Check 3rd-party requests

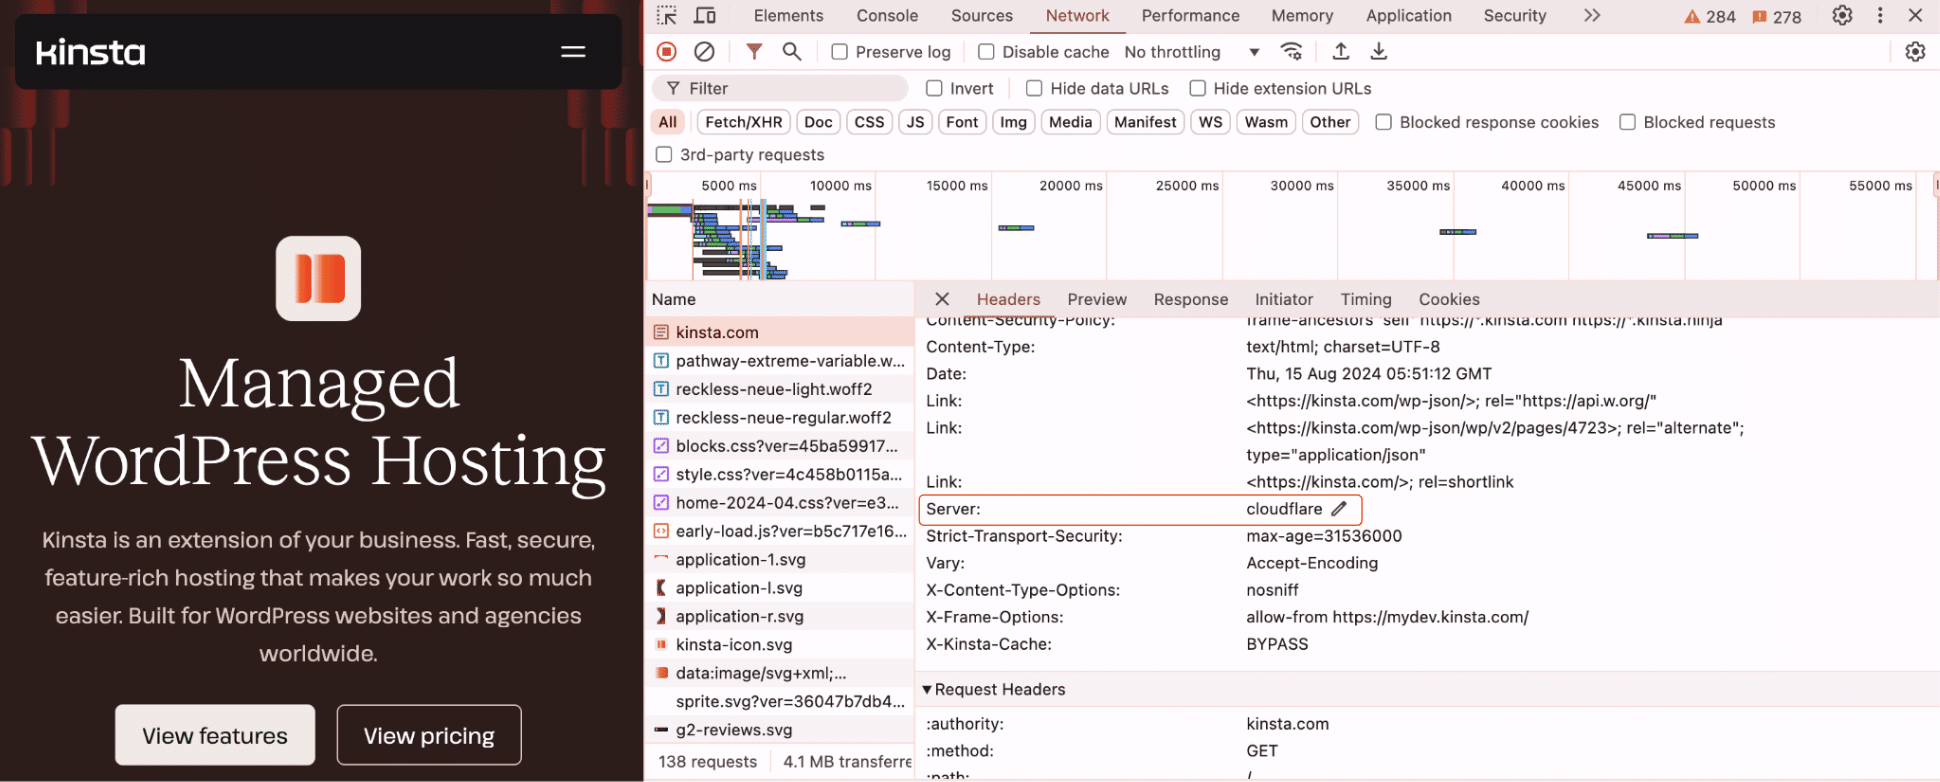click(x=664, y=154)
